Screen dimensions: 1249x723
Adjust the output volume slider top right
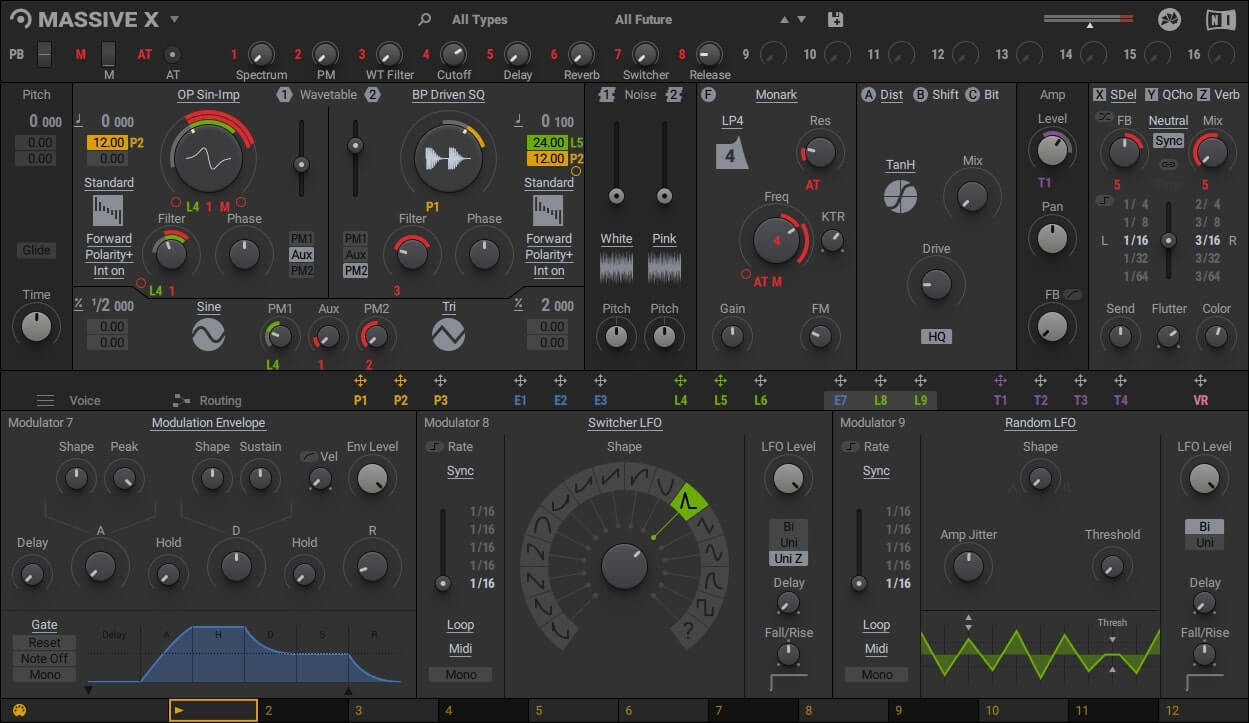coord(1089,18)
